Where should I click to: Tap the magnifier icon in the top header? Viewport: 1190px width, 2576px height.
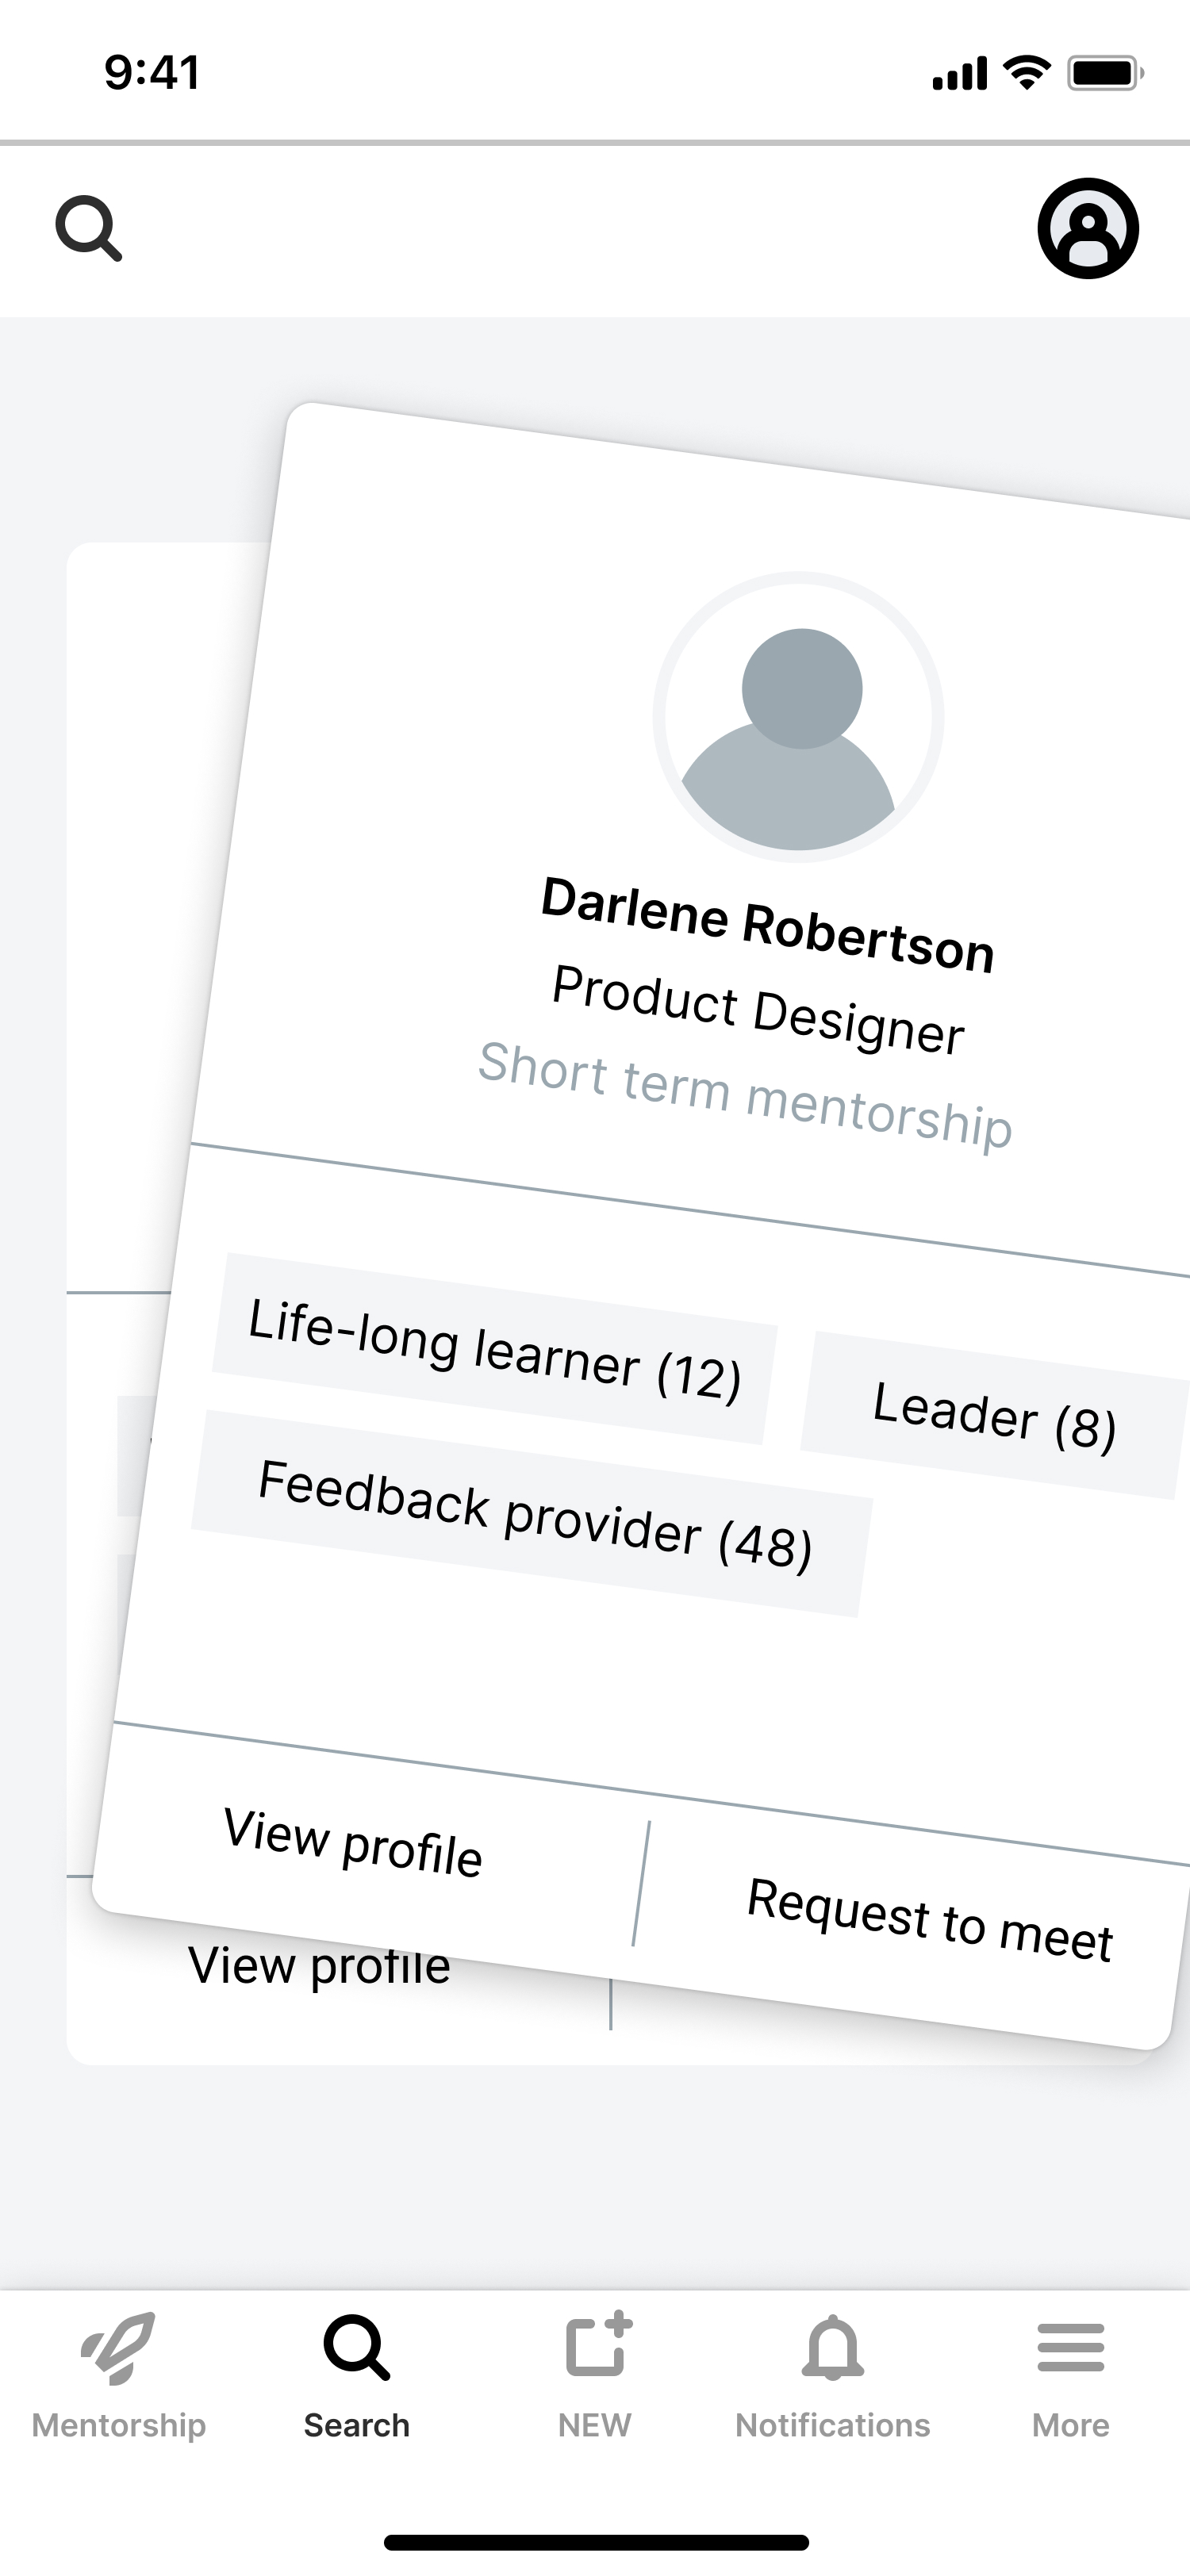pos(89,229)
